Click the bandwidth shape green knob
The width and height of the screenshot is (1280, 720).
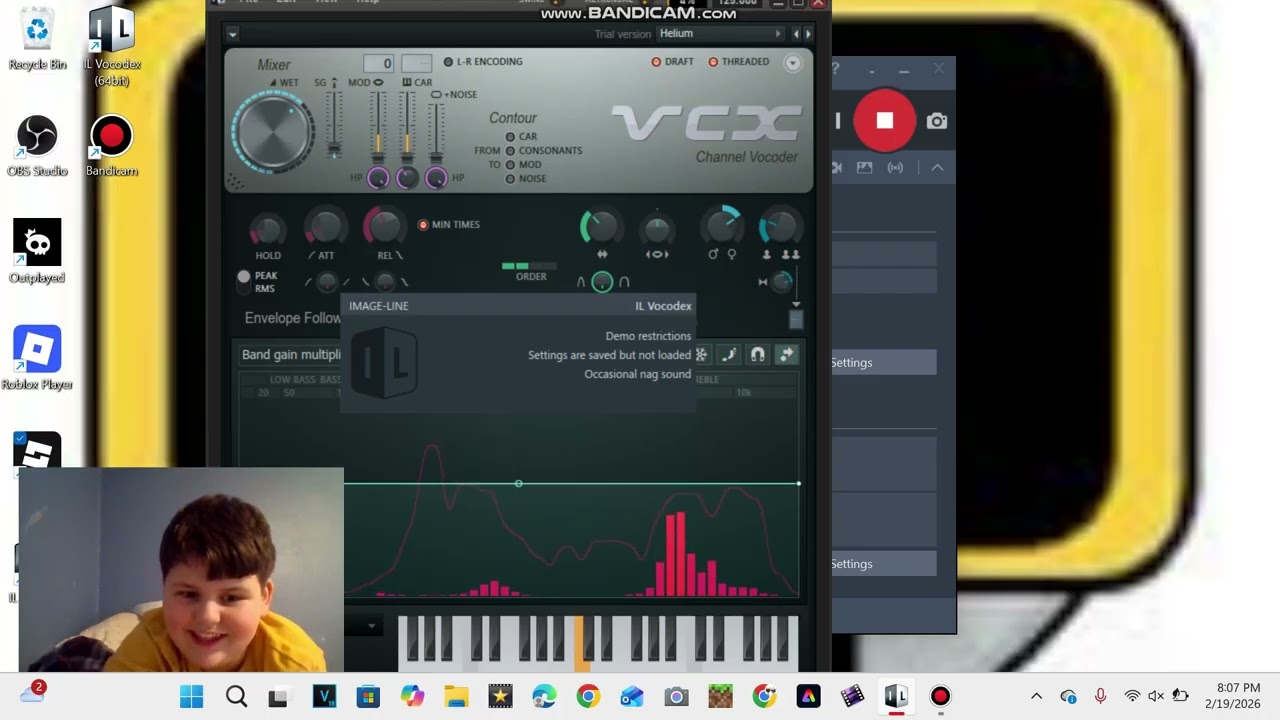(602, 282)
